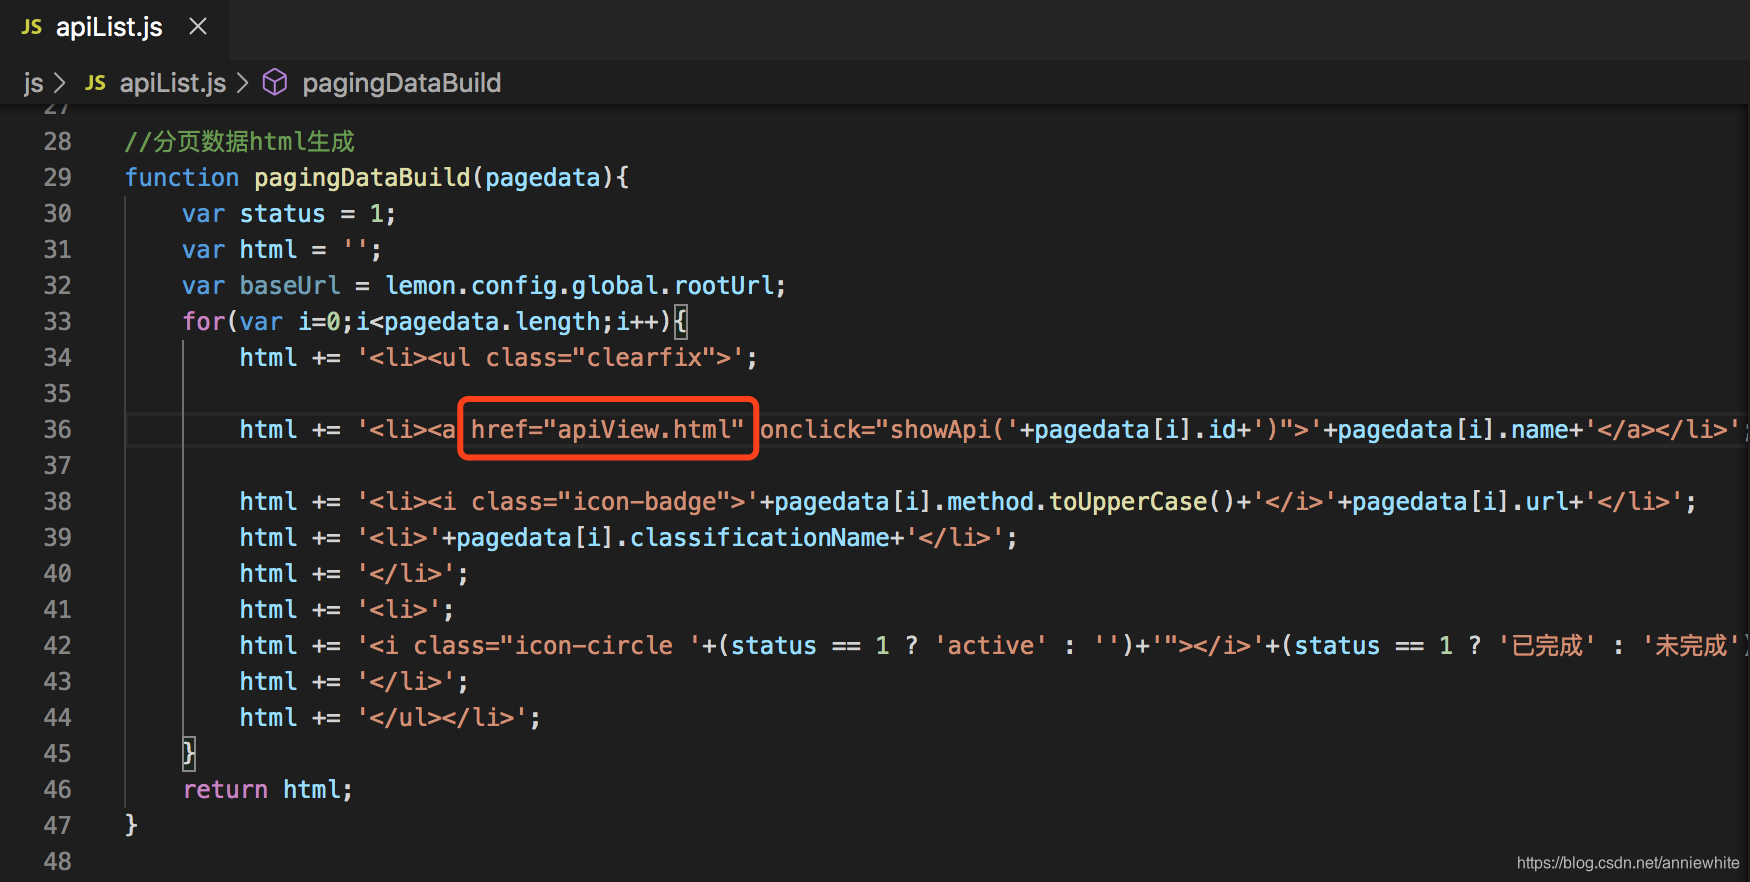Click '</li>' string on line 40
The width and height of the screenshot is (1750, 882).
[405, 573]
